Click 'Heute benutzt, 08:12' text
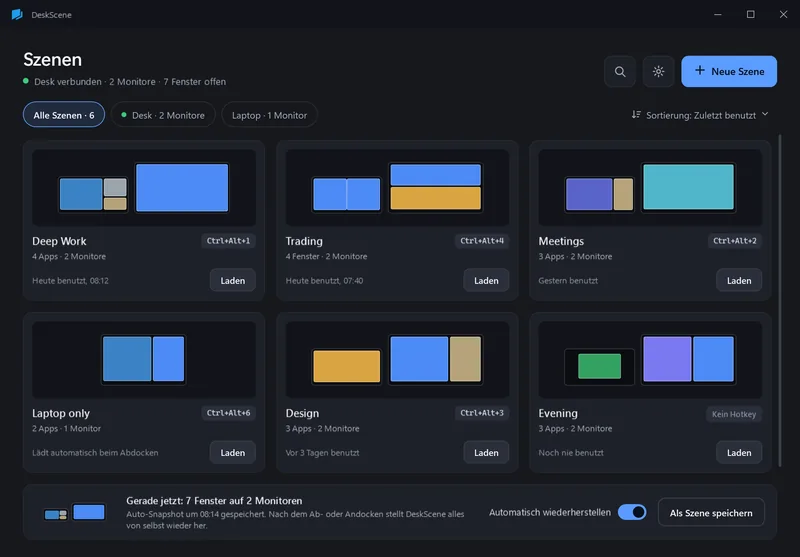The width and height of the screenshot is (800, 557). pos(70,281)
